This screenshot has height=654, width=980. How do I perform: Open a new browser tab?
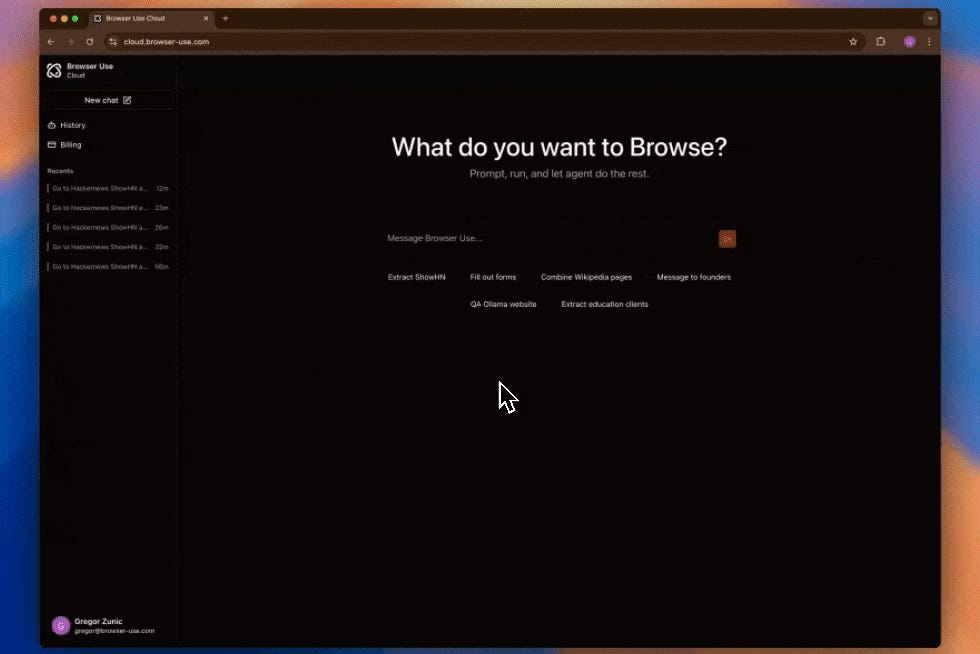226,19
